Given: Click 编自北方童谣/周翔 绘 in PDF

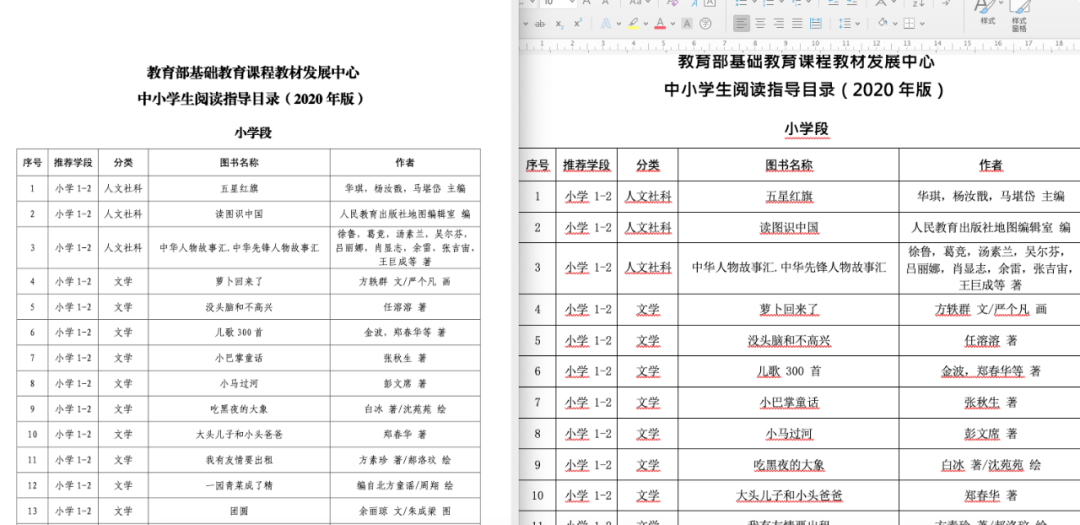Looking at the screenshot, I should (x=405, y=485).
